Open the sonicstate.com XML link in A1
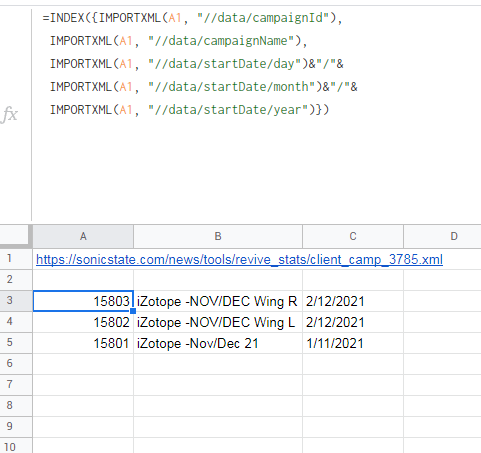The image size is (481, 453). point(239,259)
